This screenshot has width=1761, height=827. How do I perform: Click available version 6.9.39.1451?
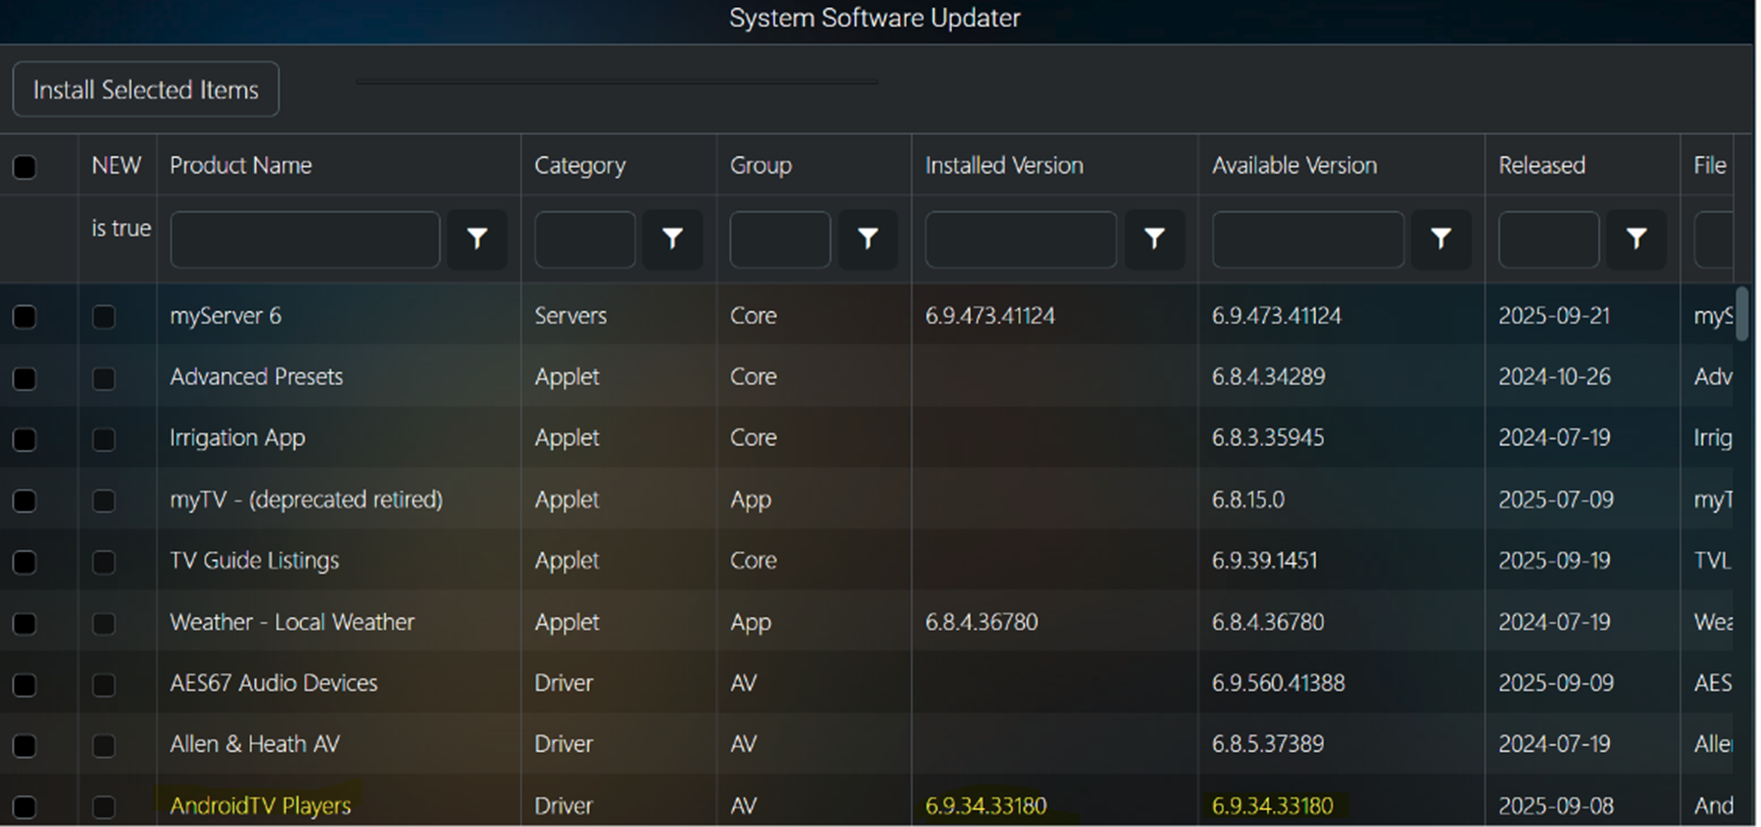coord(1264,560)
